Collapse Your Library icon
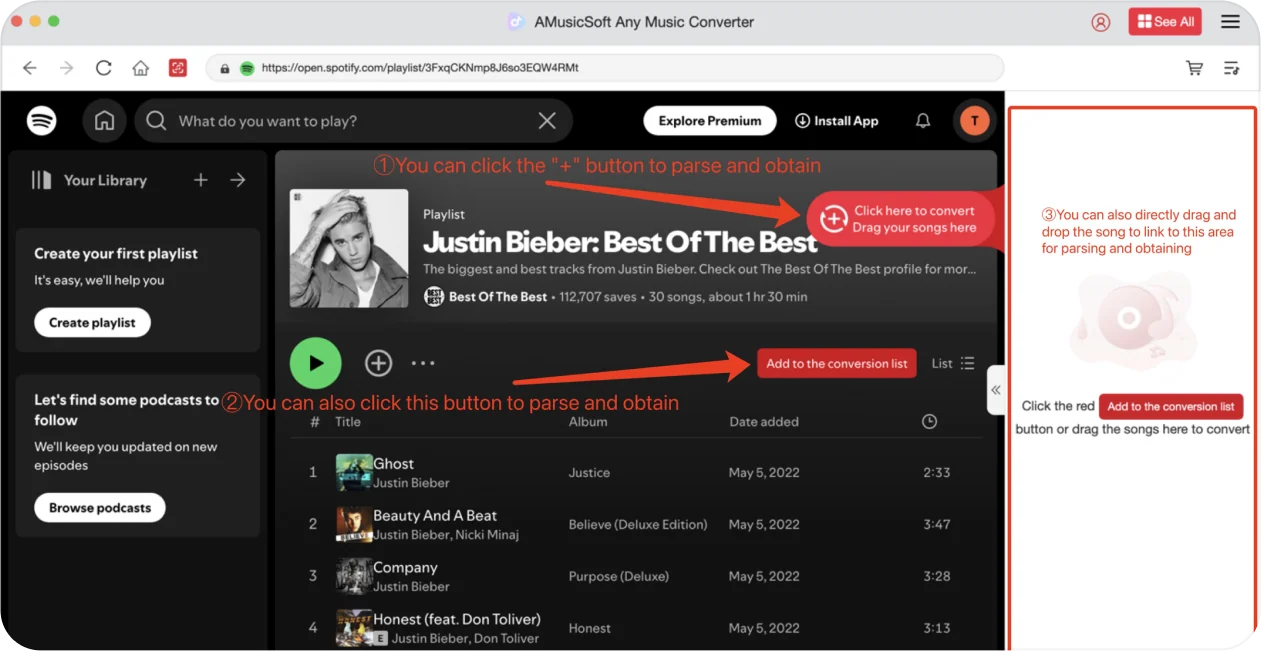 pos(41,180)
